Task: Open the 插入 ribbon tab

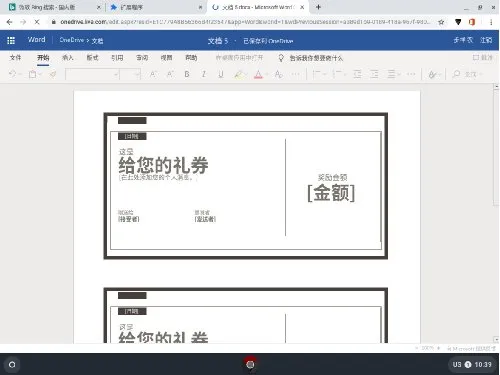Action: pyautogui.click(x=68, y=58)
